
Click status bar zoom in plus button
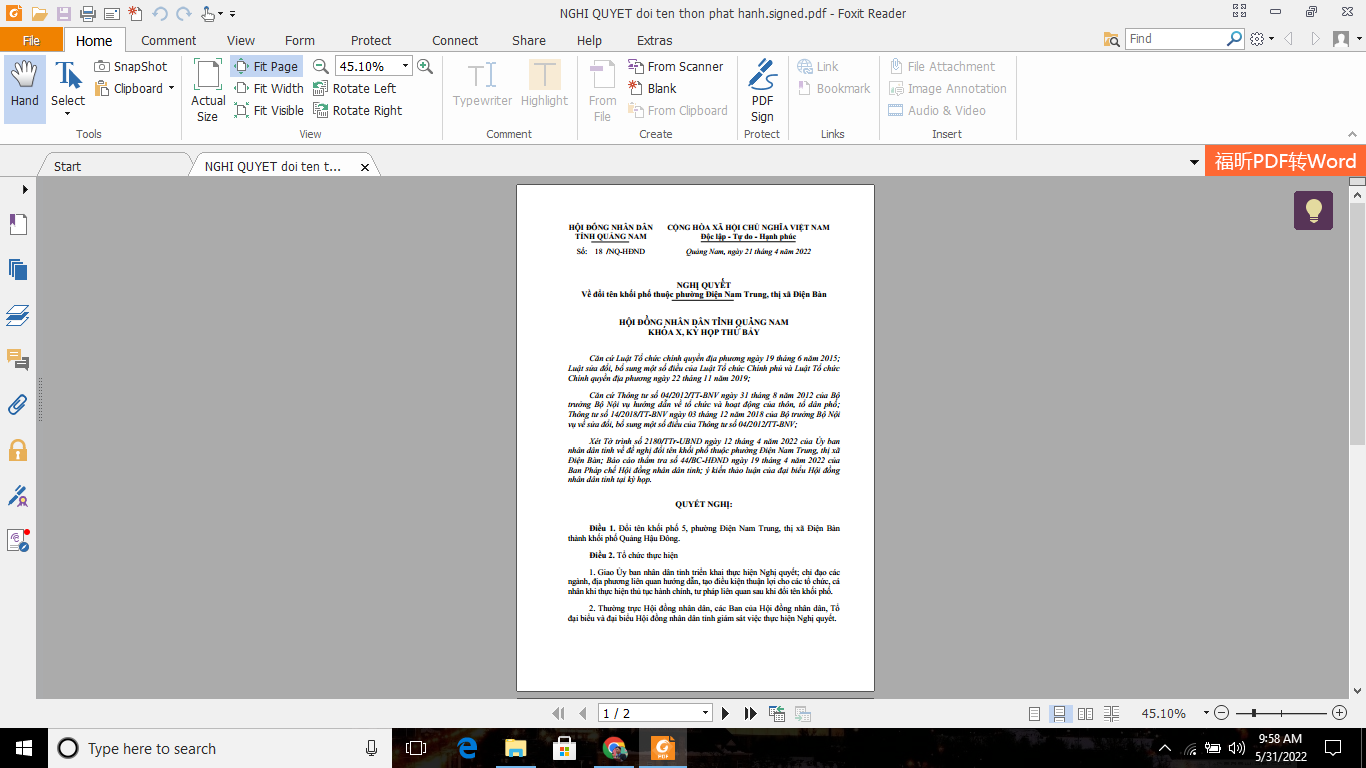[x=1340, y=713]
